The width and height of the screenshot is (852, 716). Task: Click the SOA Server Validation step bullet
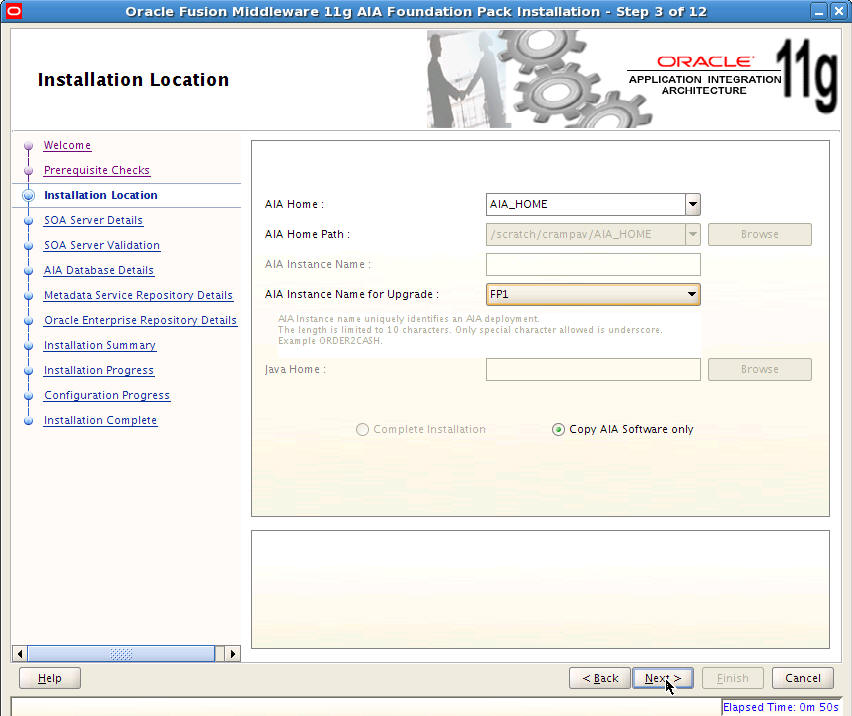(x=29, y=246)
